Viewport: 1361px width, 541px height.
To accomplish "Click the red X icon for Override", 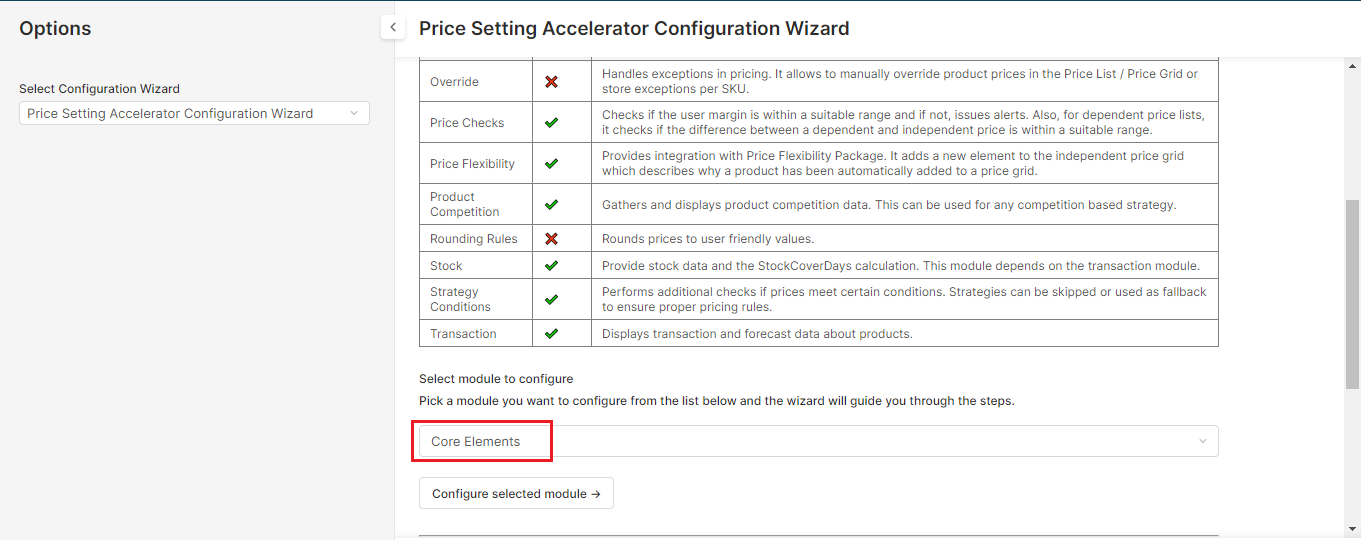I will click(551, 82).
